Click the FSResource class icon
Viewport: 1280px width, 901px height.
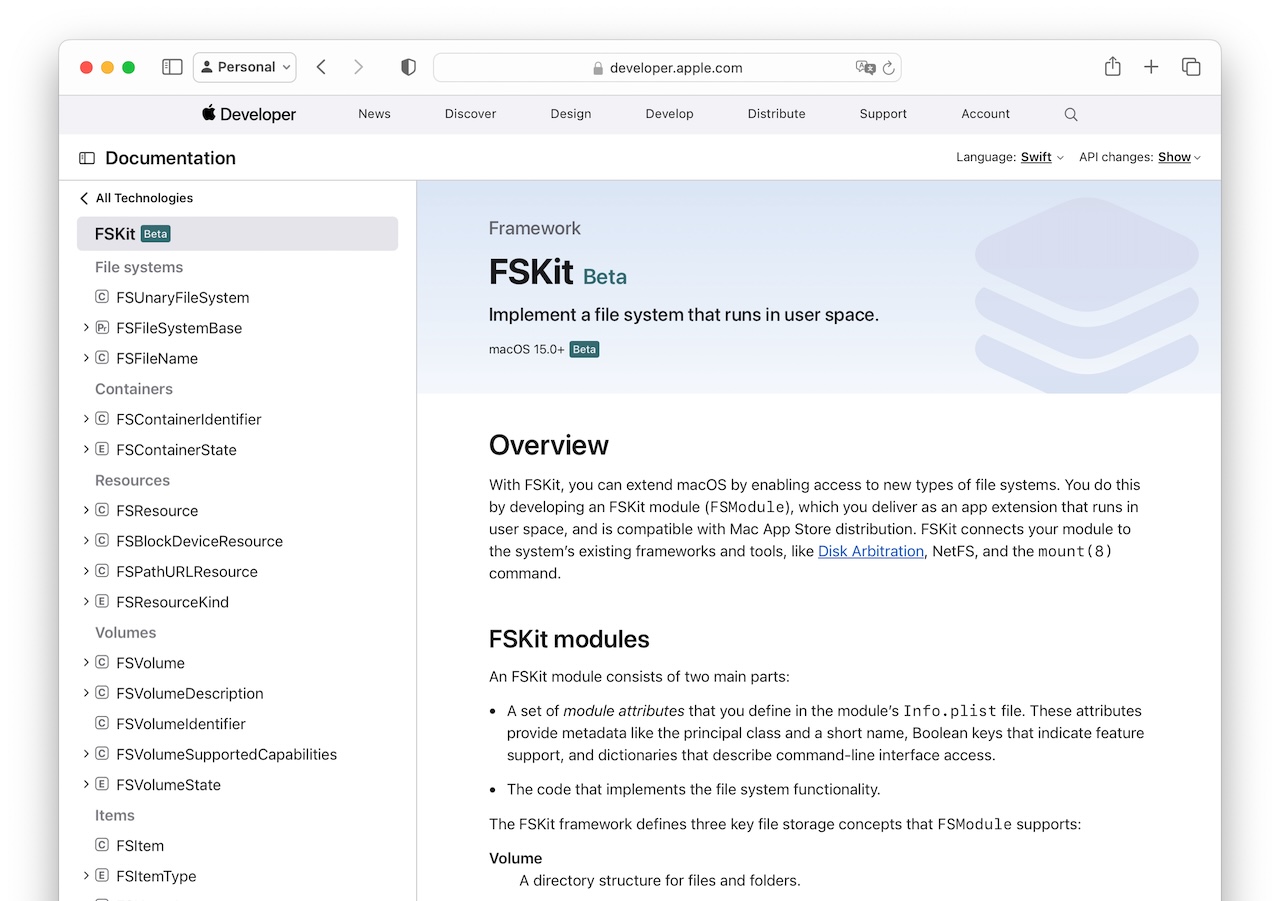[x=102, y=511]
